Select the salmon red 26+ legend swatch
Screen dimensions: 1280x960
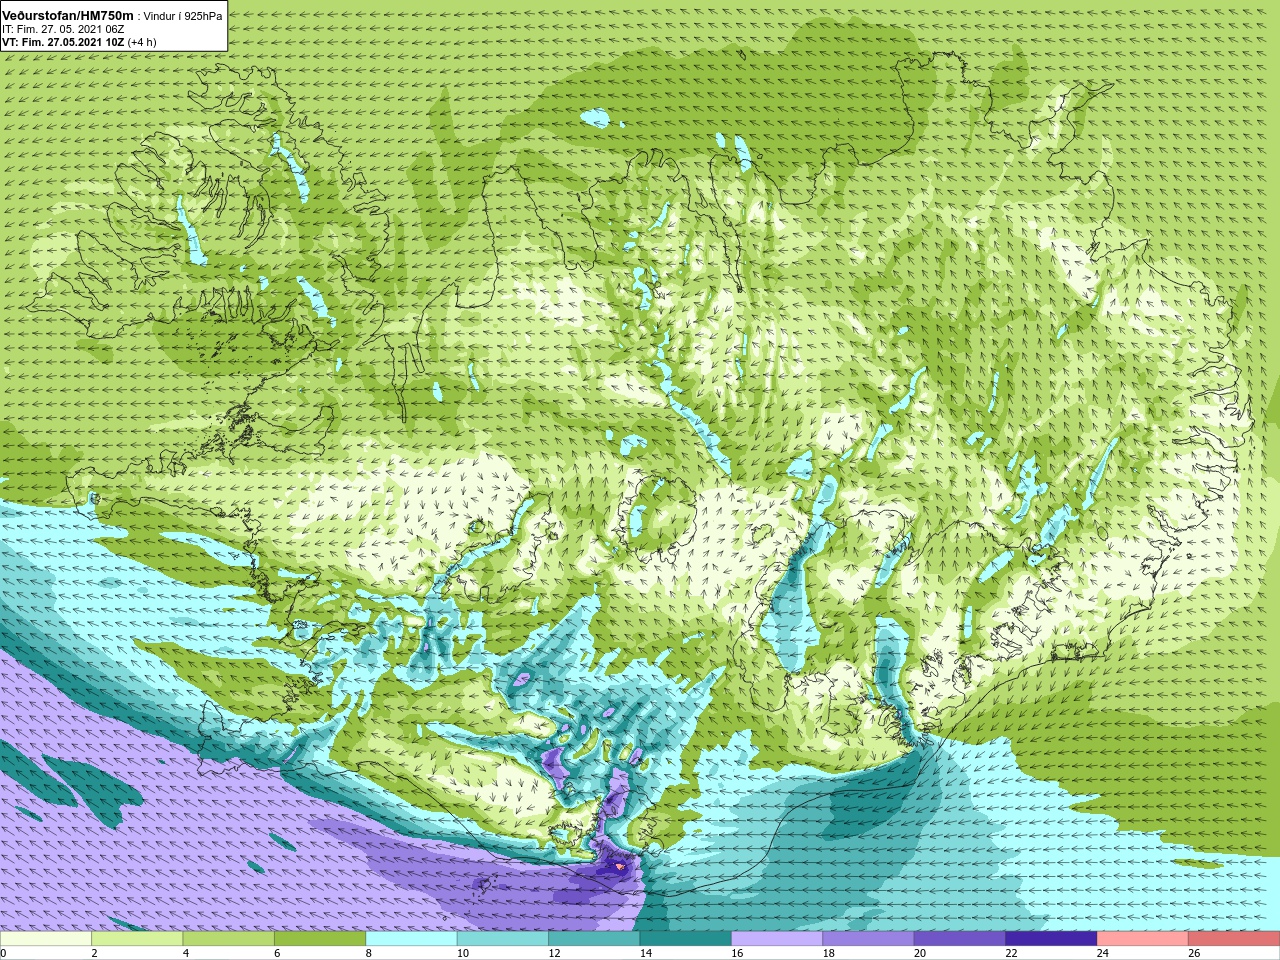pos(1234,939)
